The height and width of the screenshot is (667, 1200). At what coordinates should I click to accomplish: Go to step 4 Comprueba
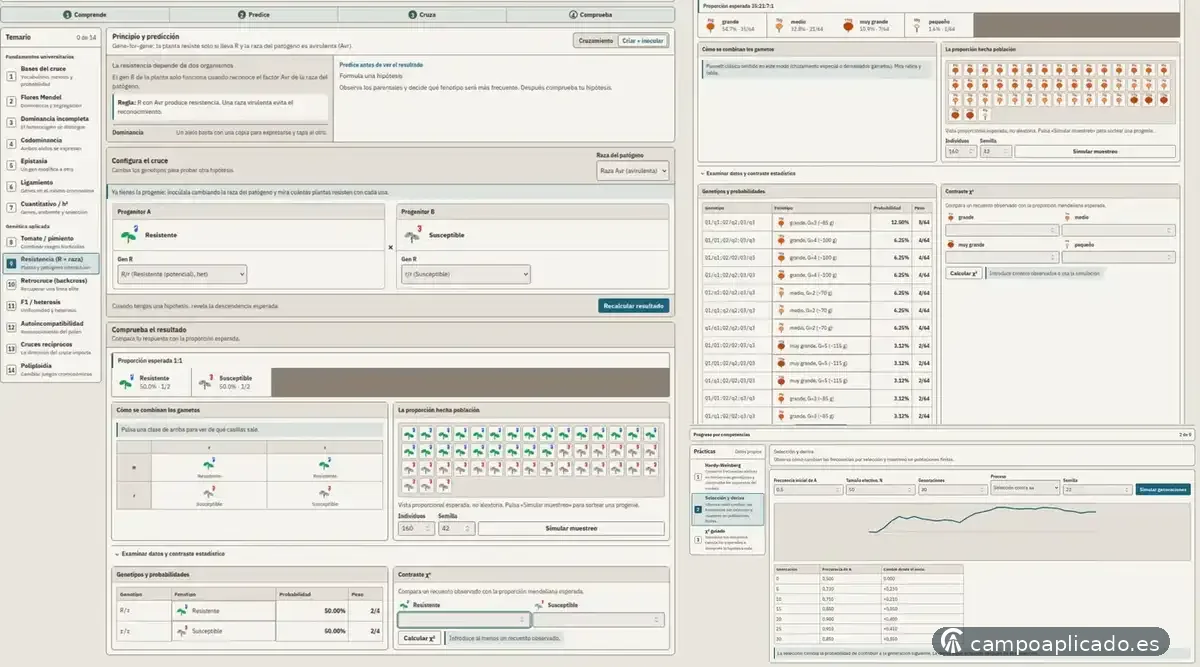pos(590,15)
